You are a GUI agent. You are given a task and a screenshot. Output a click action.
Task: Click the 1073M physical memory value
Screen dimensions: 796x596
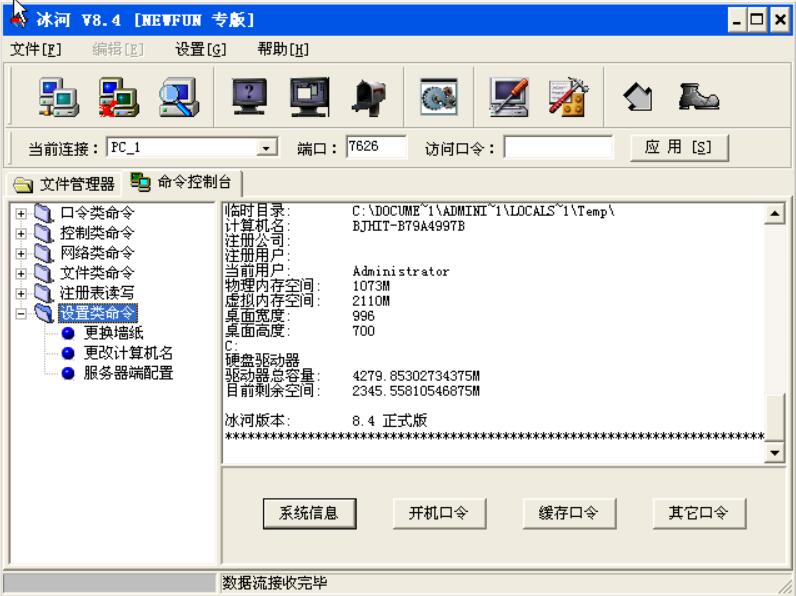(371, 286)
